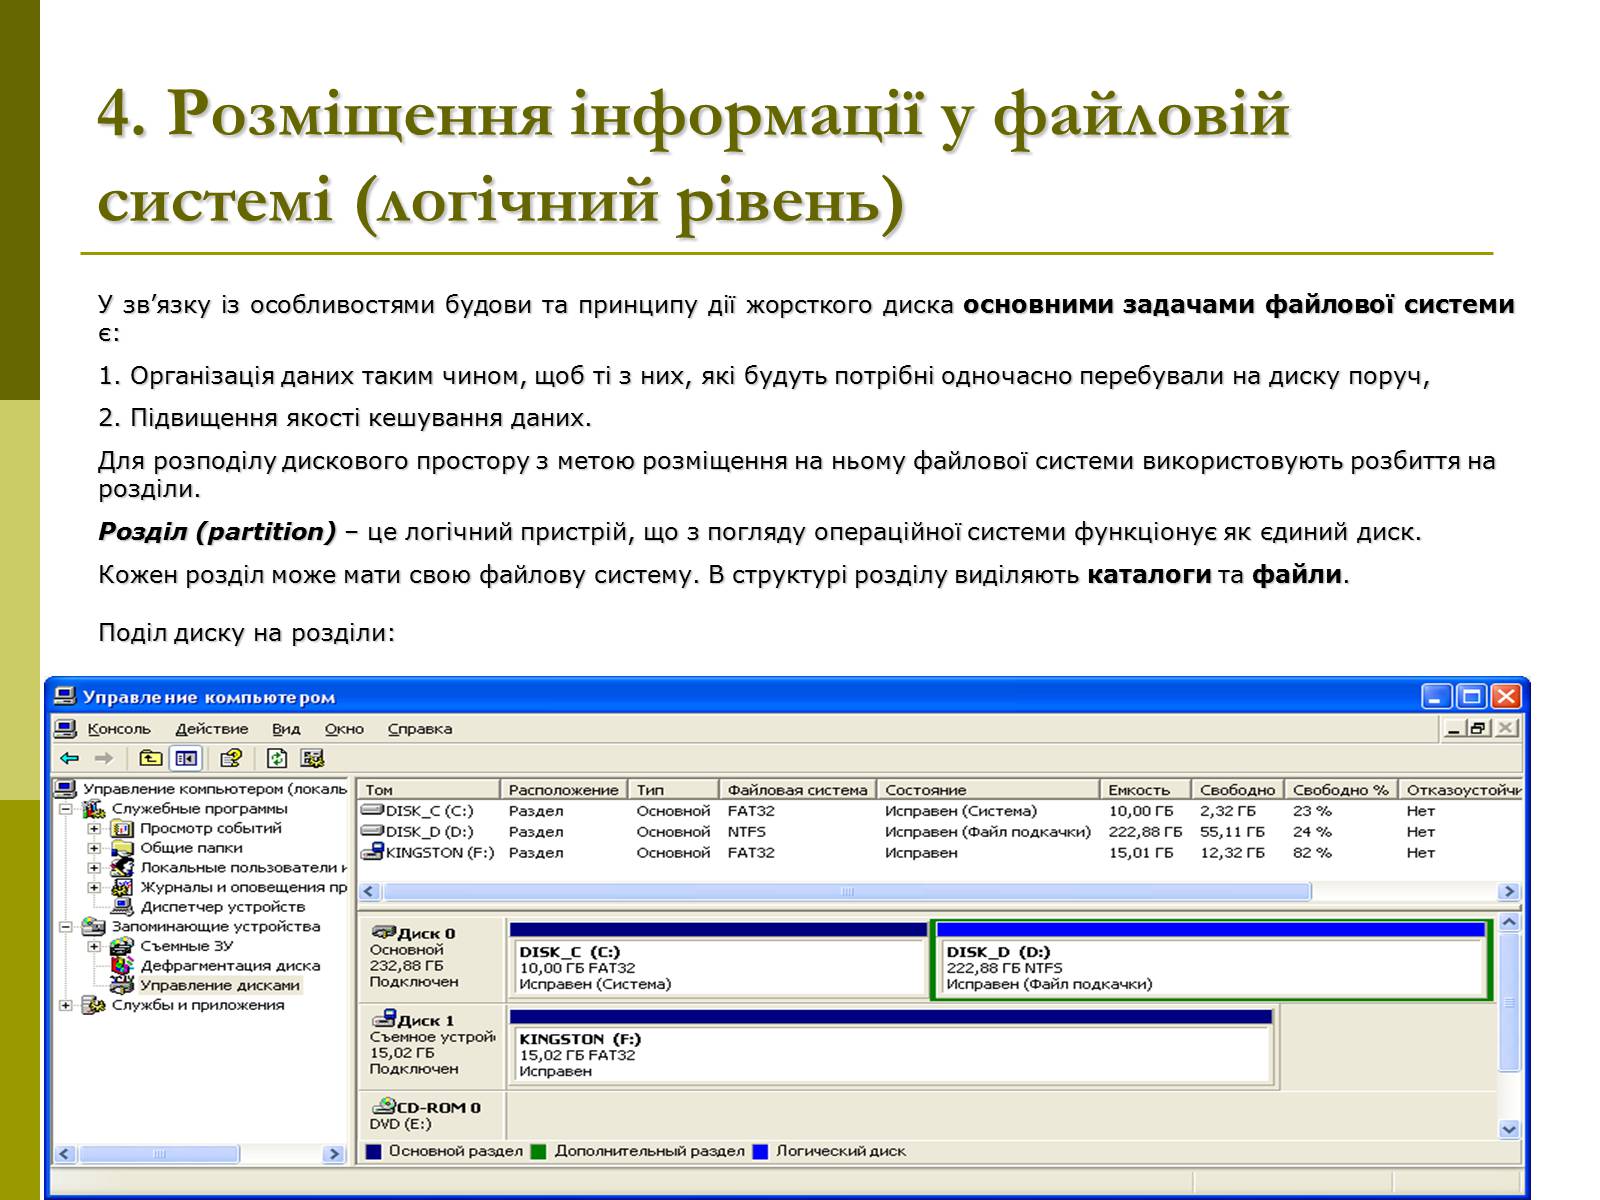
Task: Click the Исправен (Файл подкачки) status cell in list
Action: 987,832
